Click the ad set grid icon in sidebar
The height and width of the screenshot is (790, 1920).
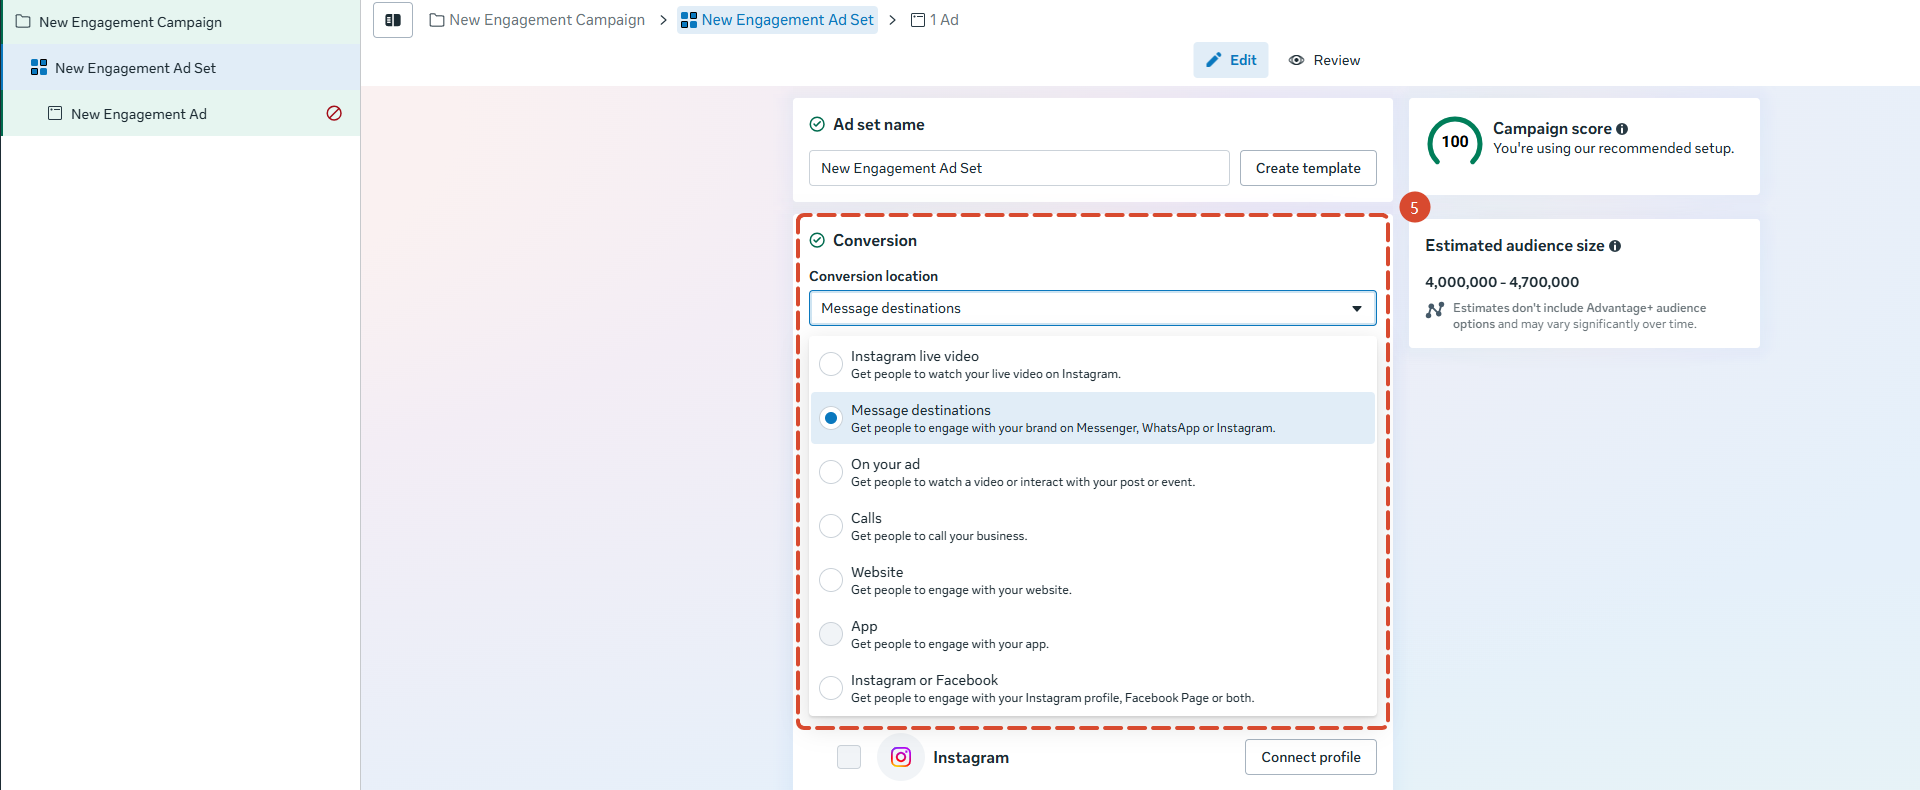(39, 67)
